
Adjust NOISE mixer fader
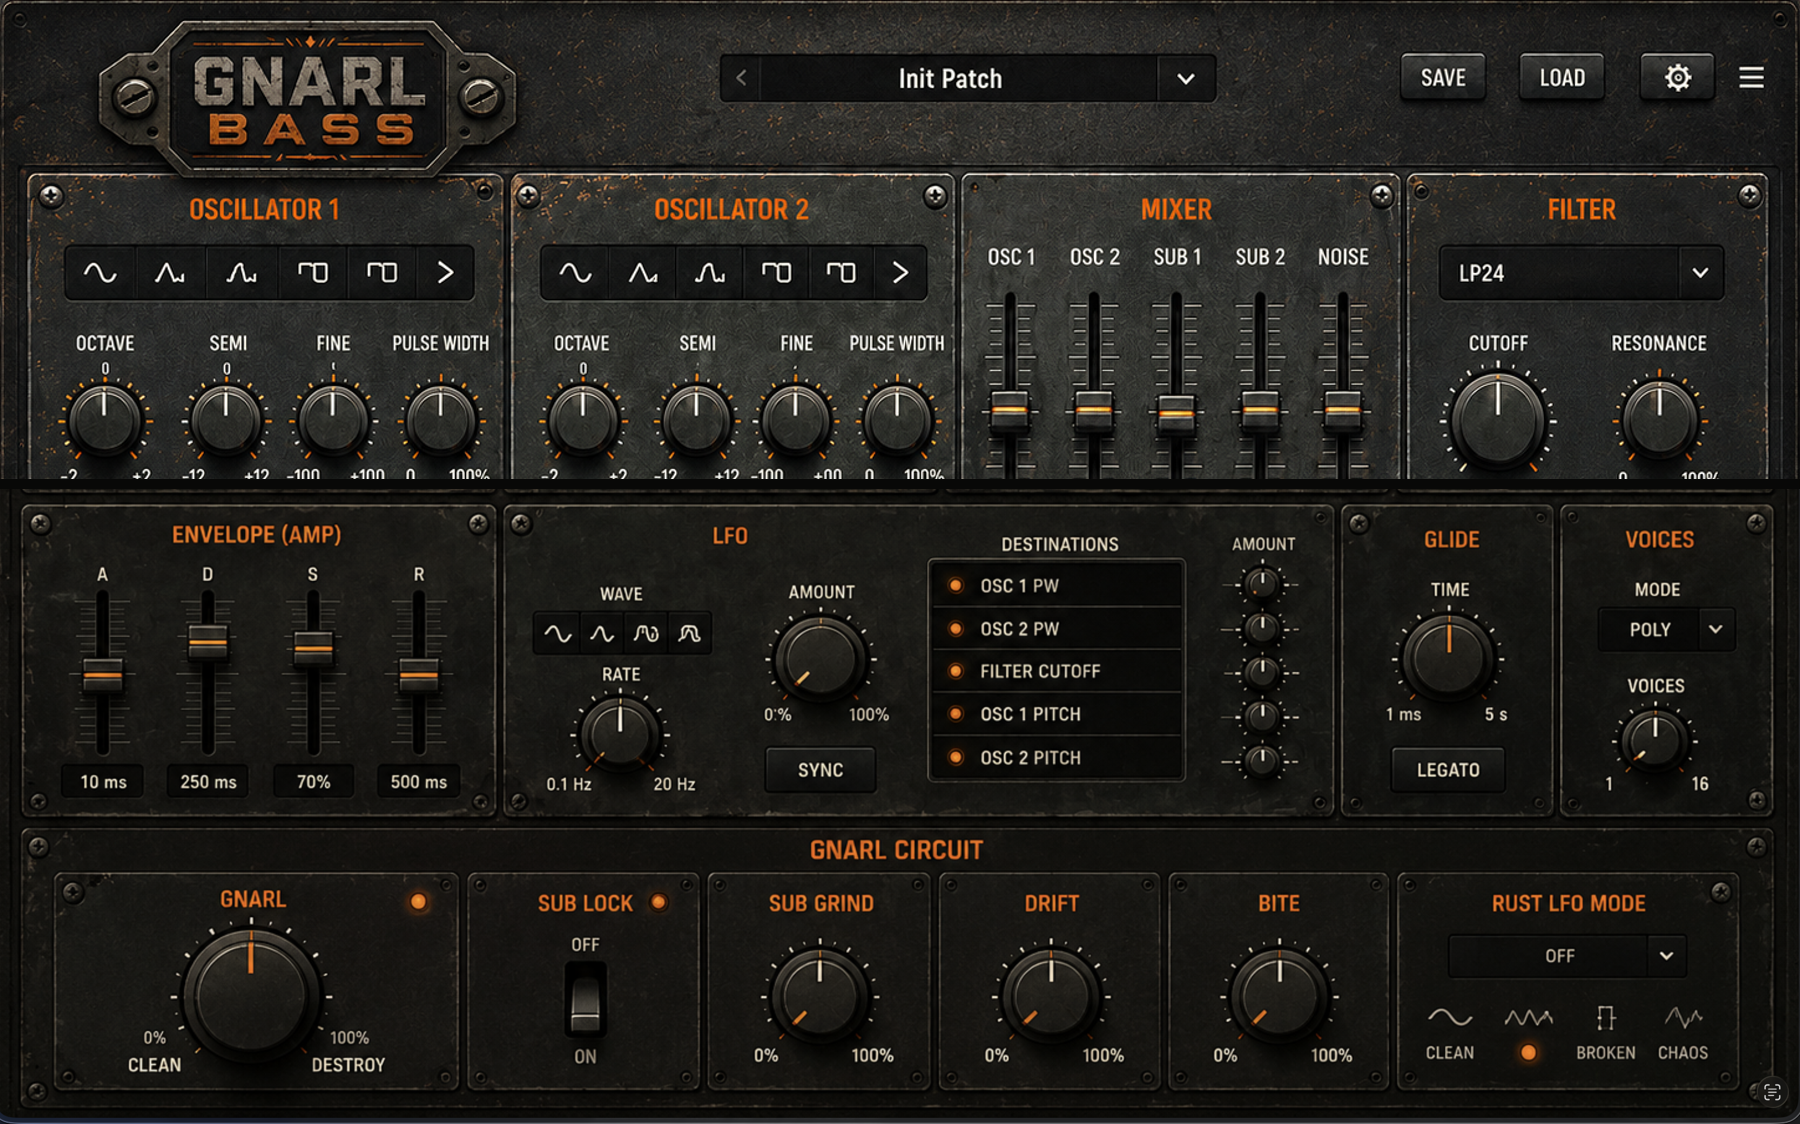pyautogui.click(x=1342, y=411)
